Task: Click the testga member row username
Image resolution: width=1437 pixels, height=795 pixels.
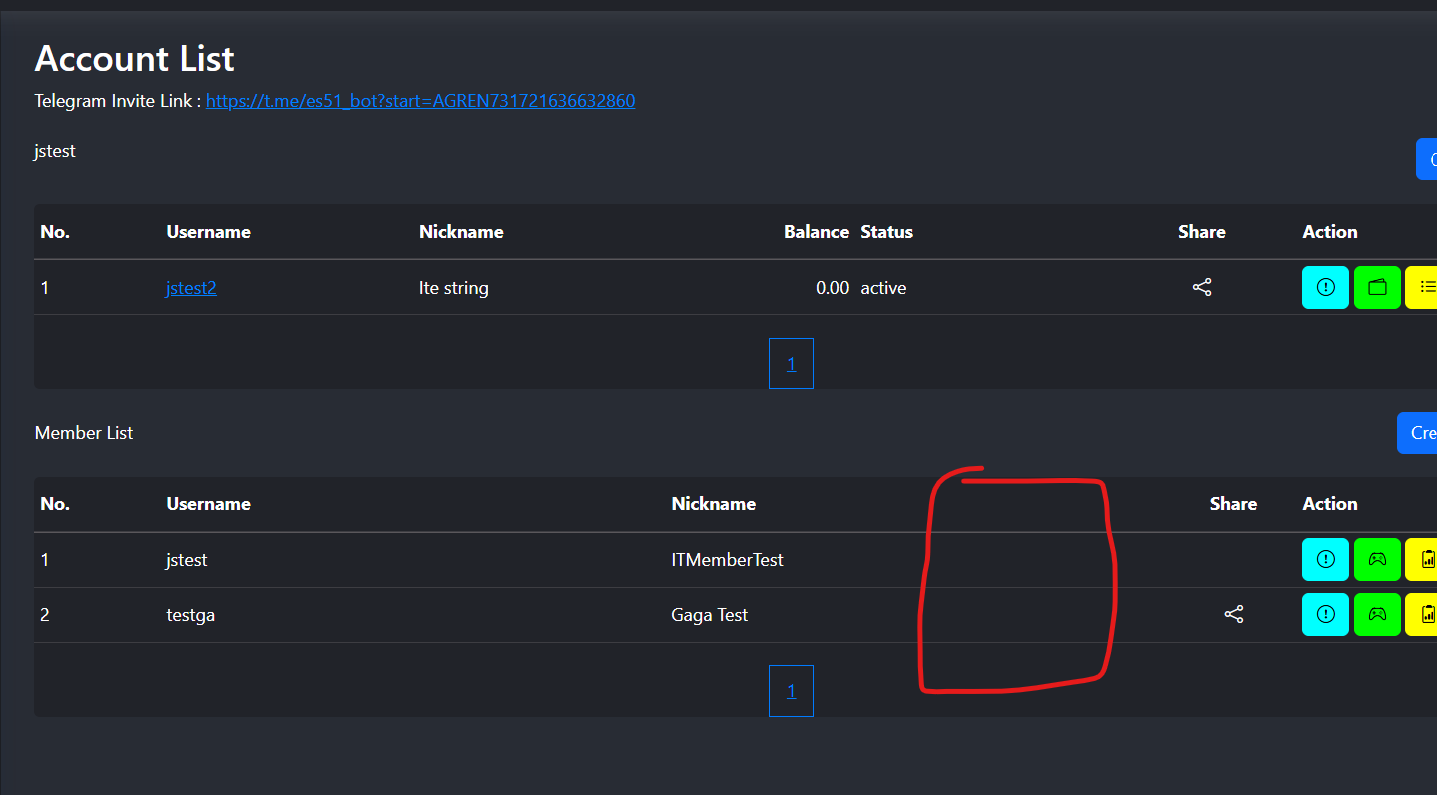Action: click(x=190, y=615)
